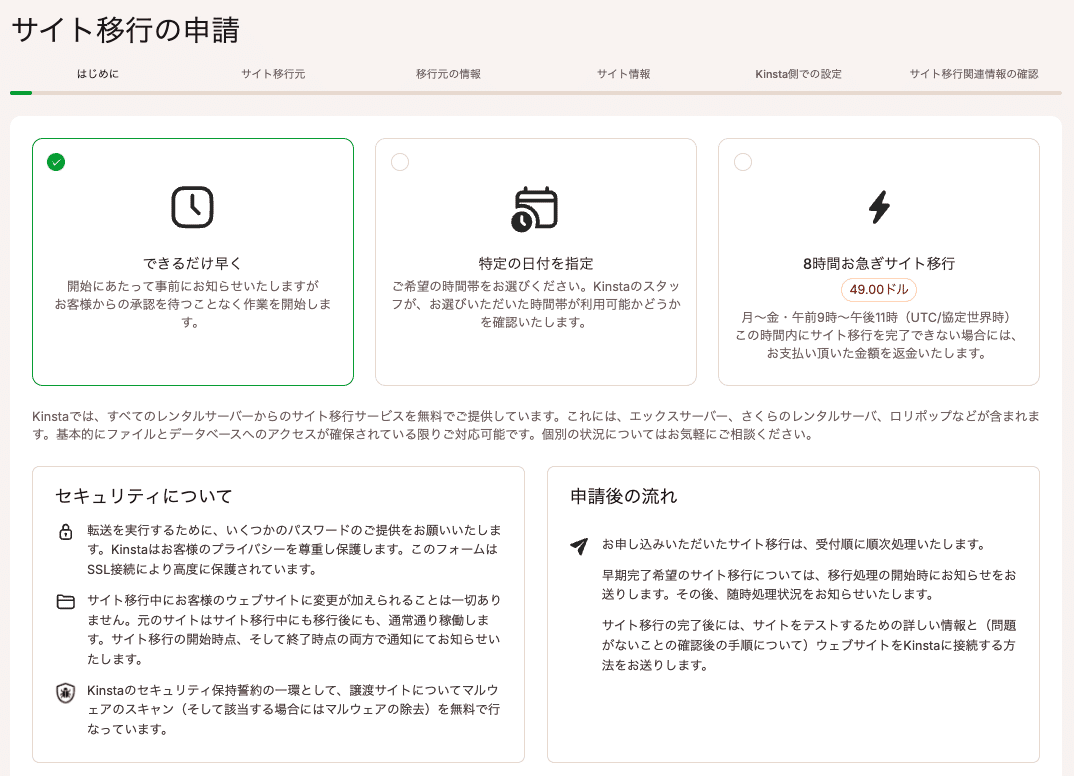Jump to サイト移行関連情報の確認 step
Screen dimensions: 1074x776
click(973, 73)
